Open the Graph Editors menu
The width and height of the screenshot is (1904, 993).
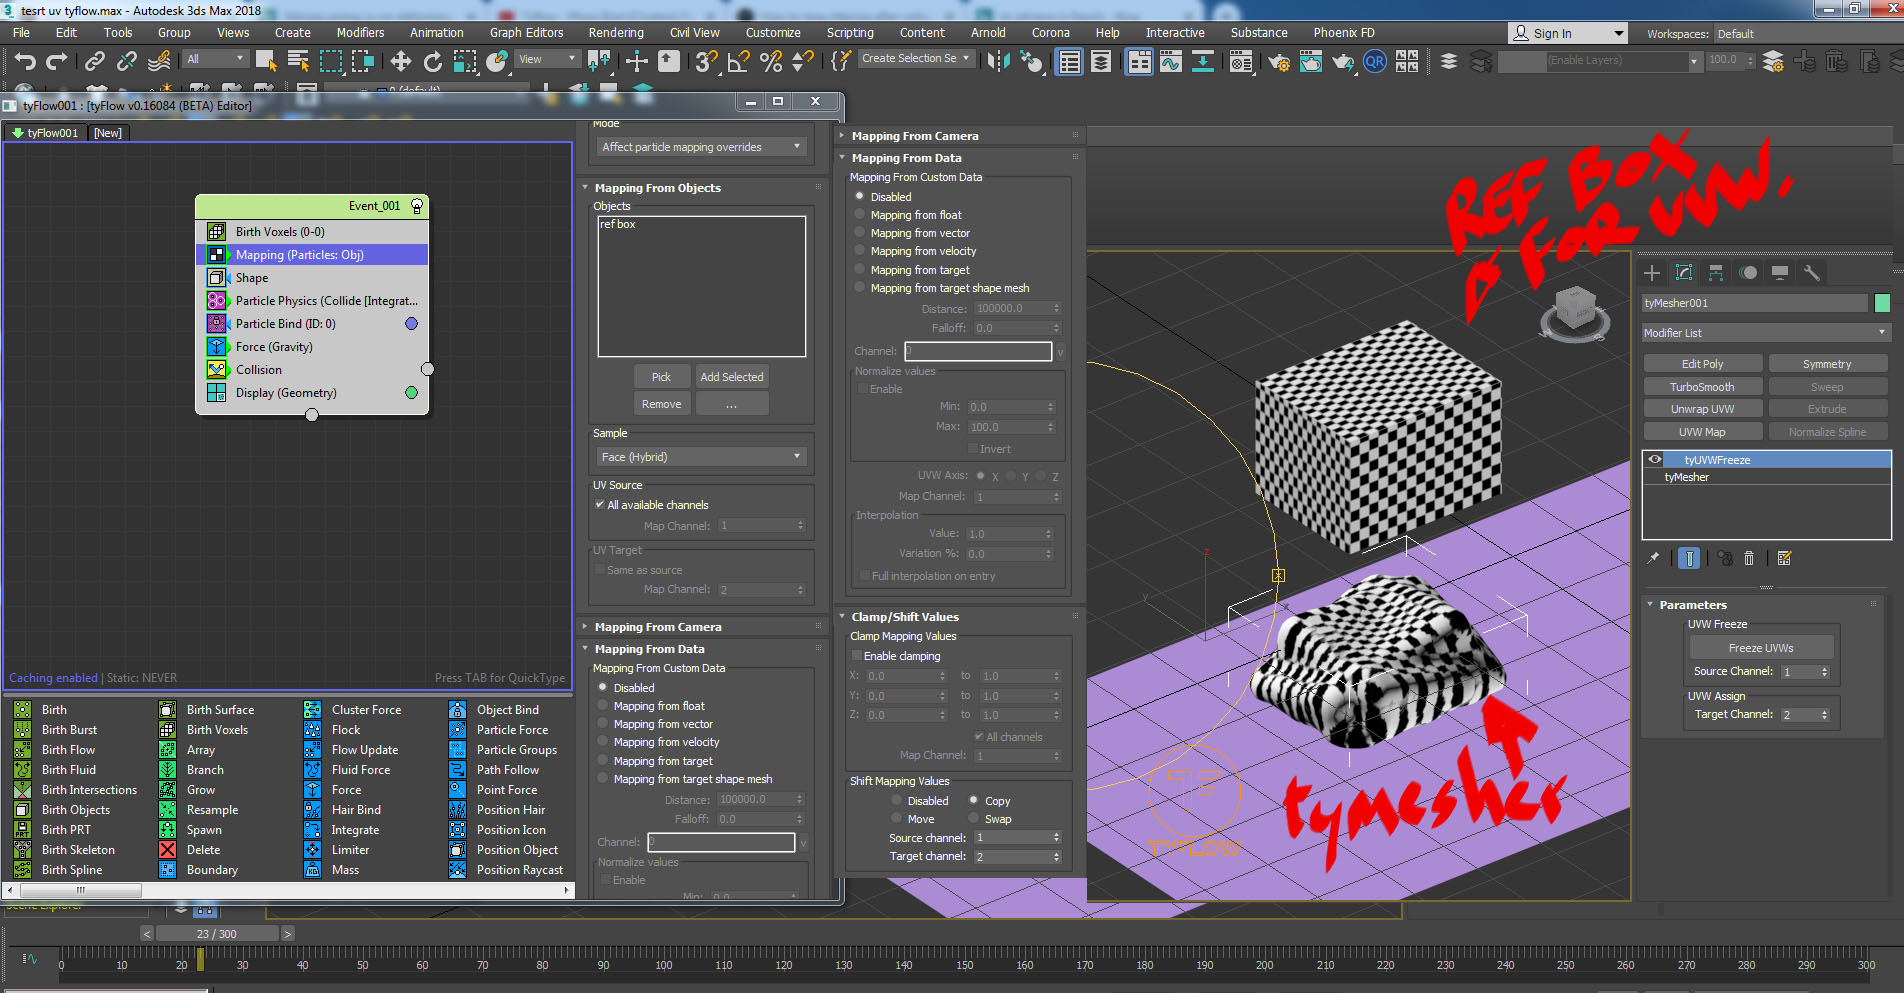point(526,33)
